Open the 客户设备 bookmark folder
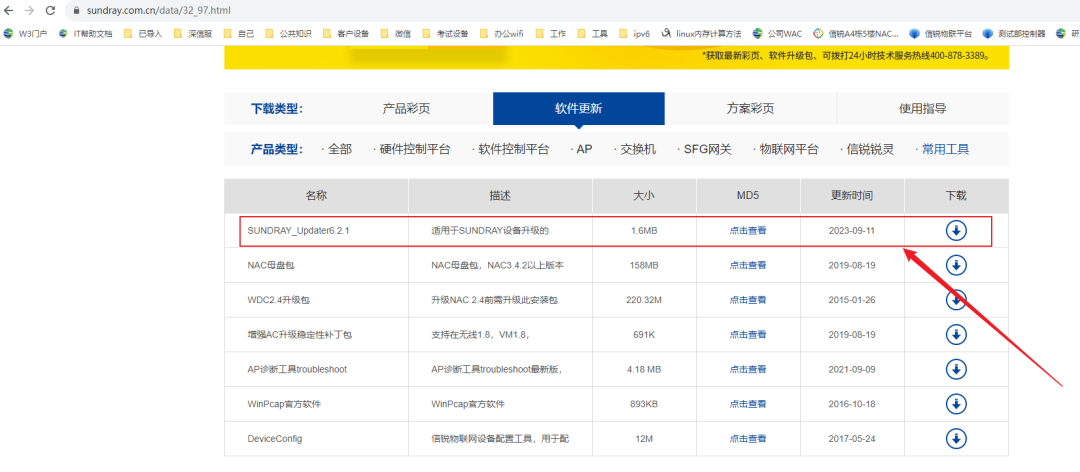Image resolution: width=1080 pixels, height=472 pixels. [346, 33]
